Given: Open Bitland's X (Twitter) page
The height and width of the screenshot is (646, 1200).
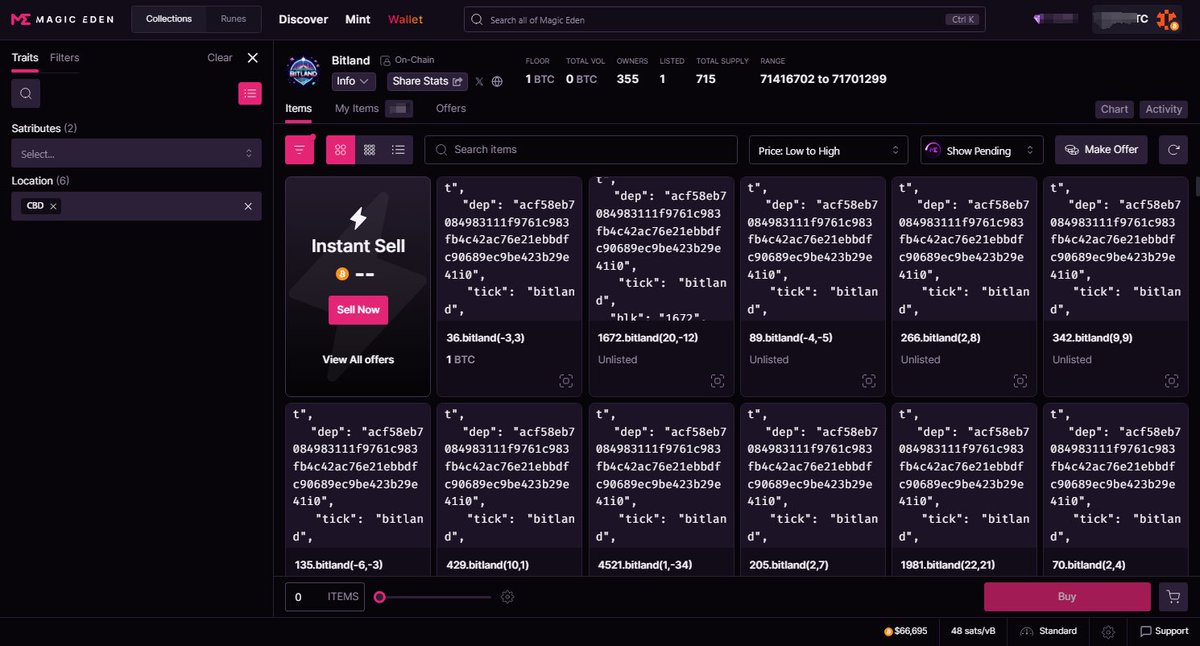Looking at the screenshot, I should click(x=479, y=81).
